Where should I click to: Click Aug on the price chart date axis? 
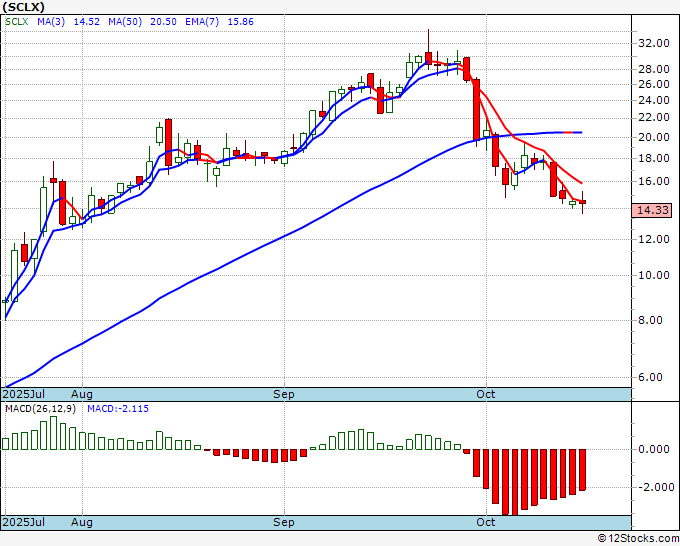(82, 394)
